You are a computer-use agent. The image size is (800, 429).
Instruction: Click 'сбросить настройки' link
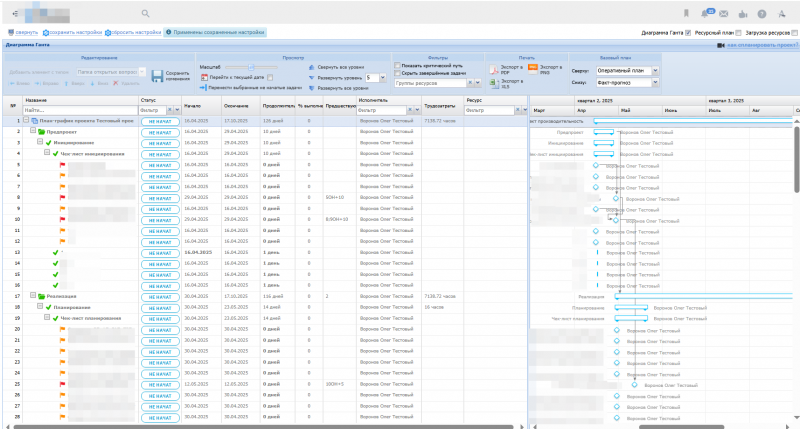coord(136,33)
